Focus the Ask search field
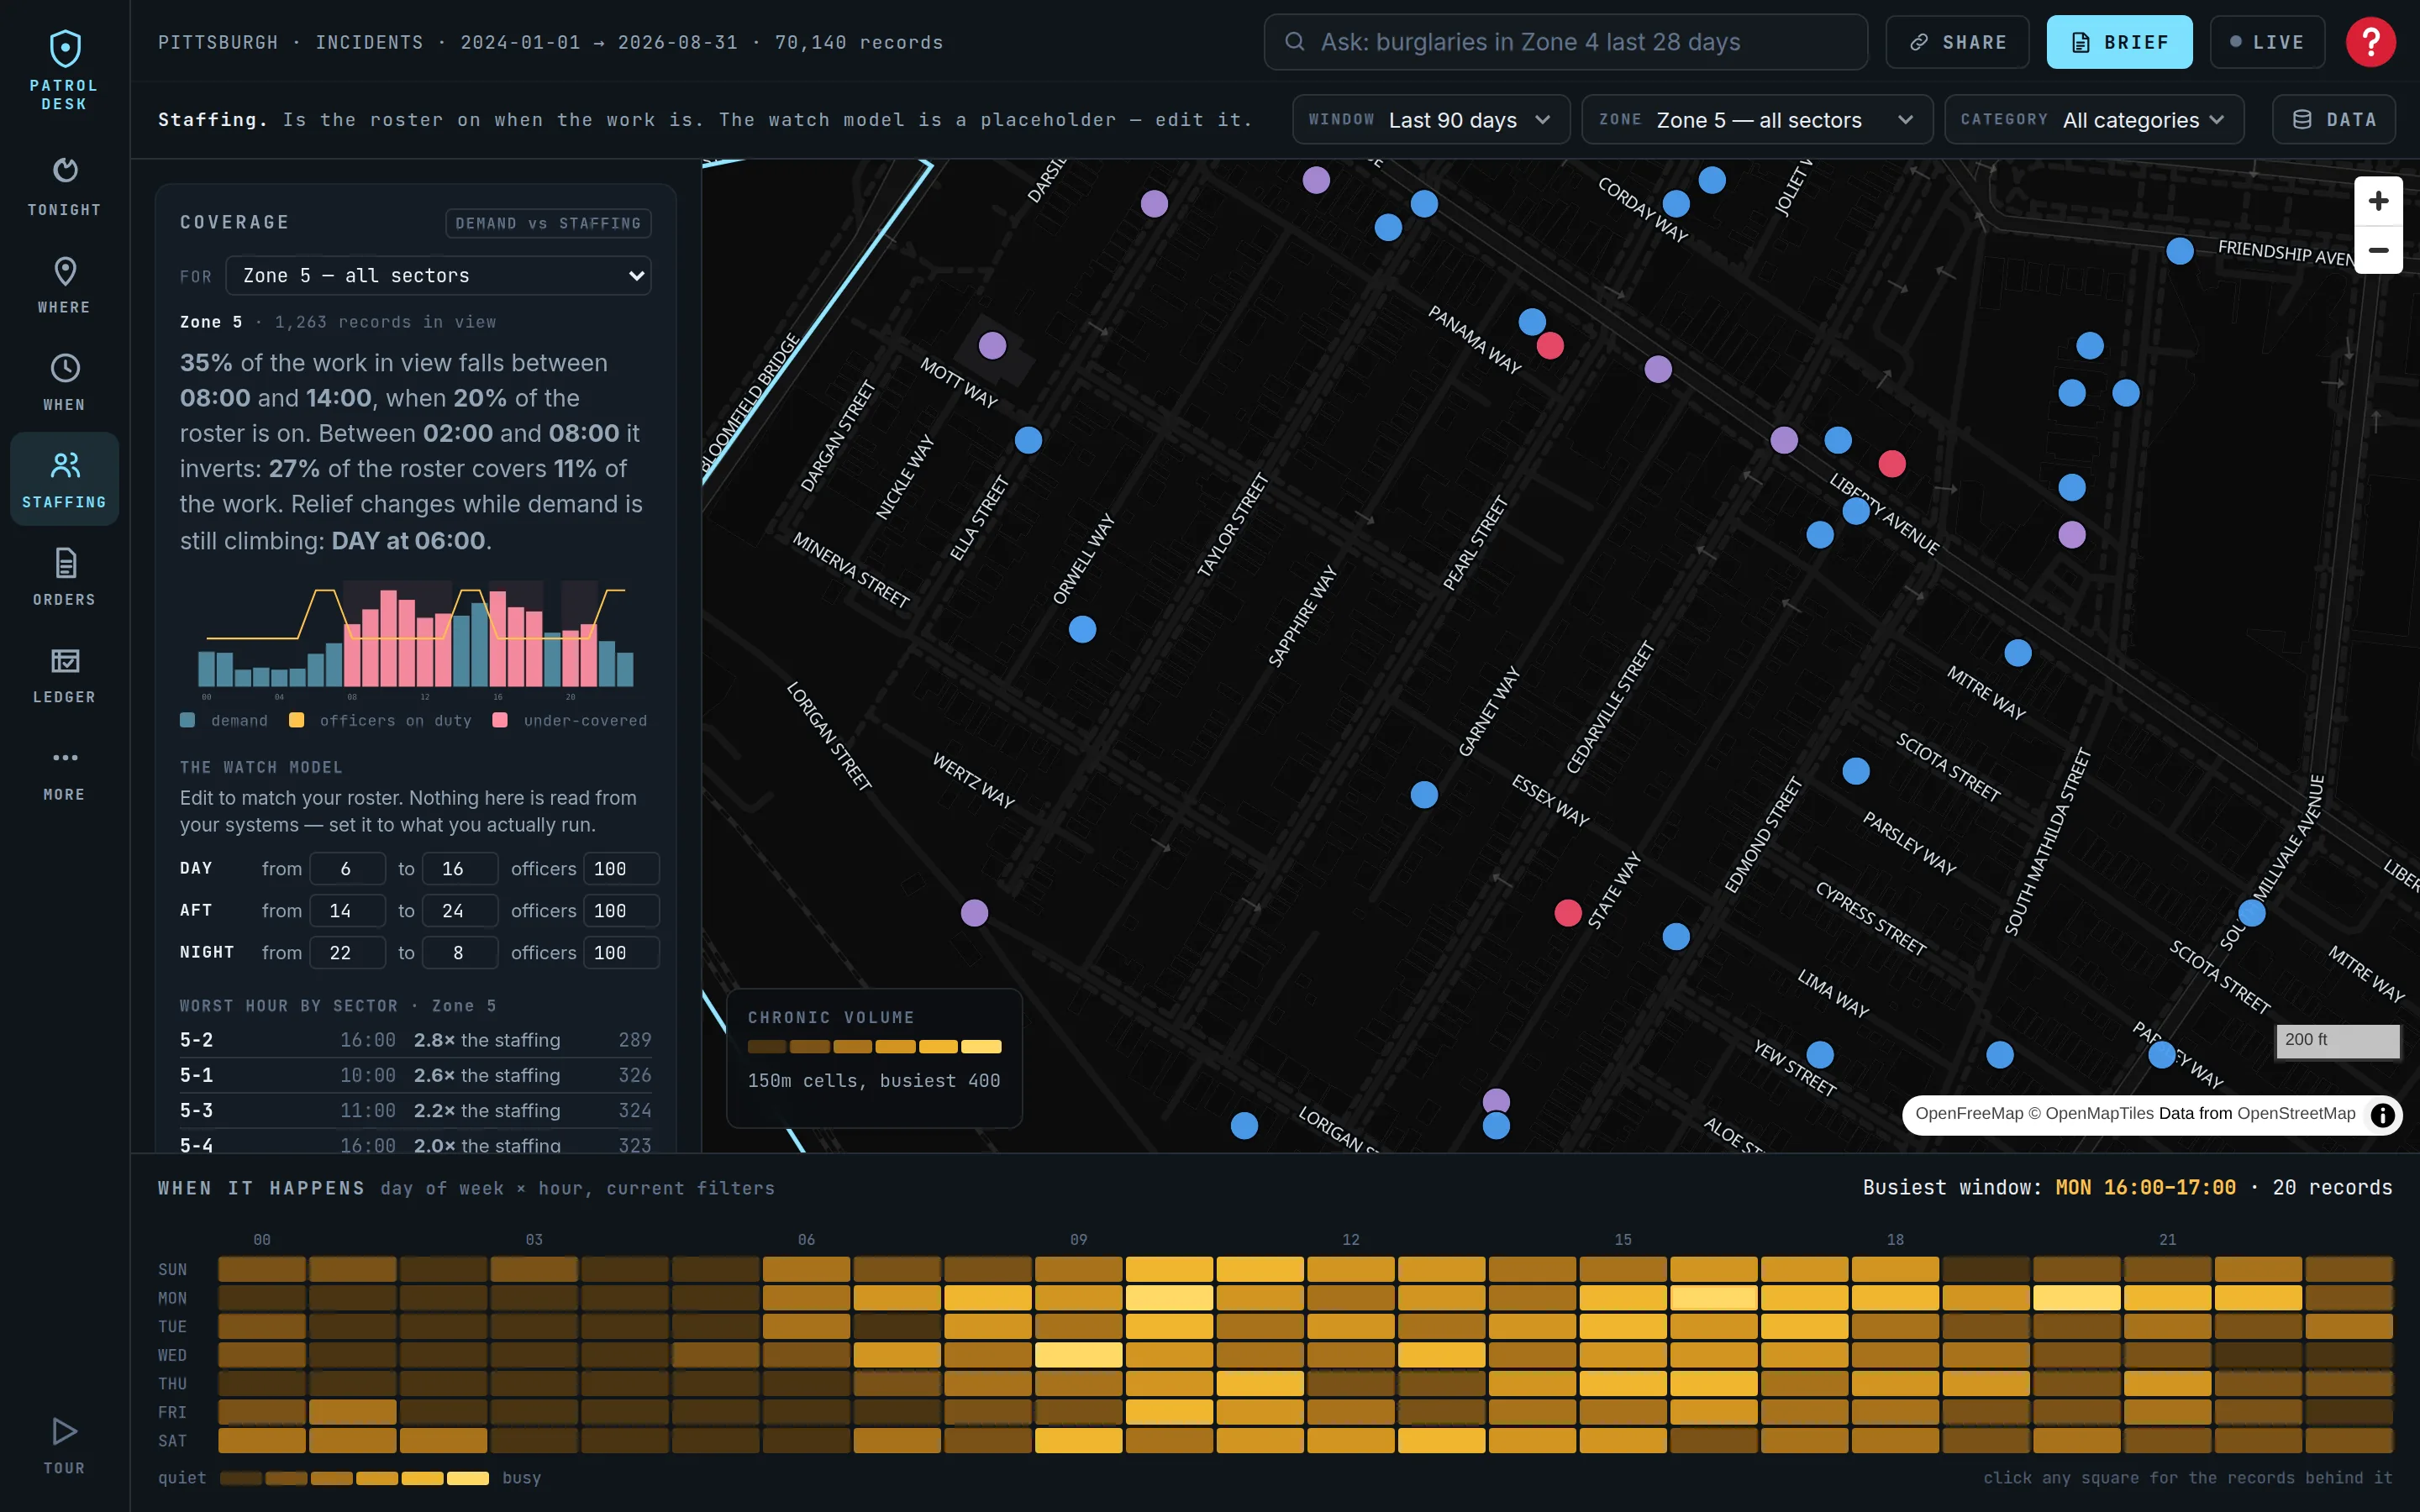Screen dimensions: 2420x1512 tap(1565, 42)
